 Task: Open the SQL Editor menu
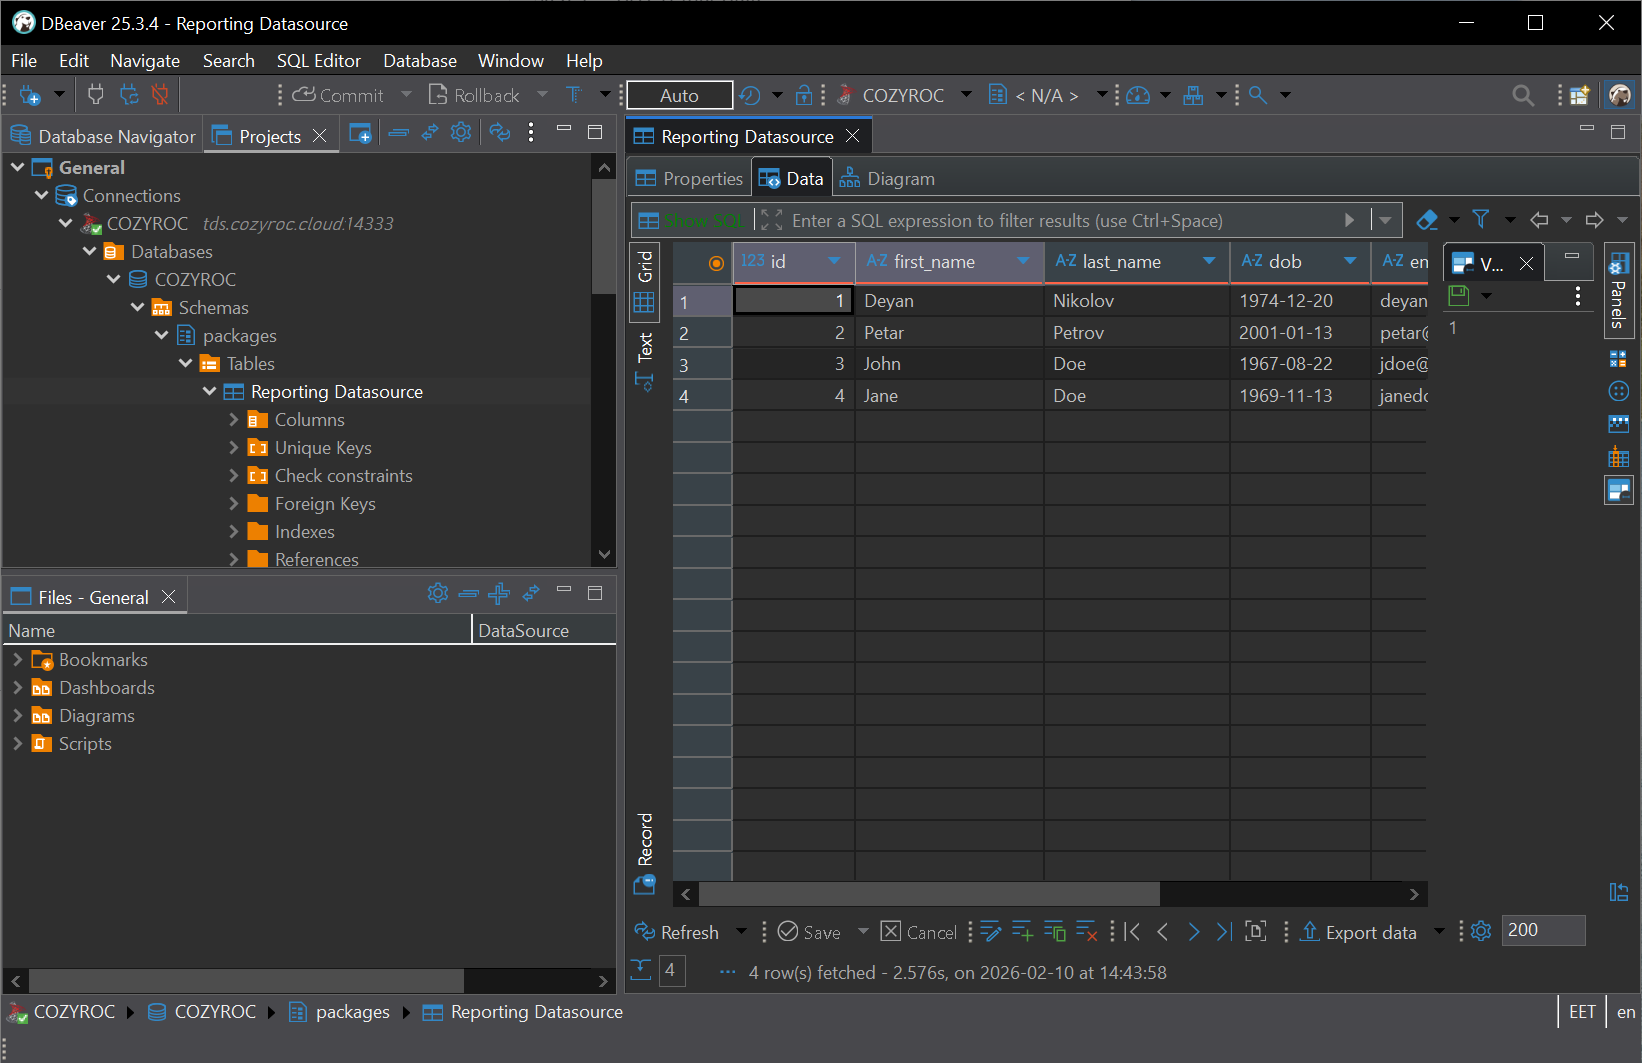[318, 61]
